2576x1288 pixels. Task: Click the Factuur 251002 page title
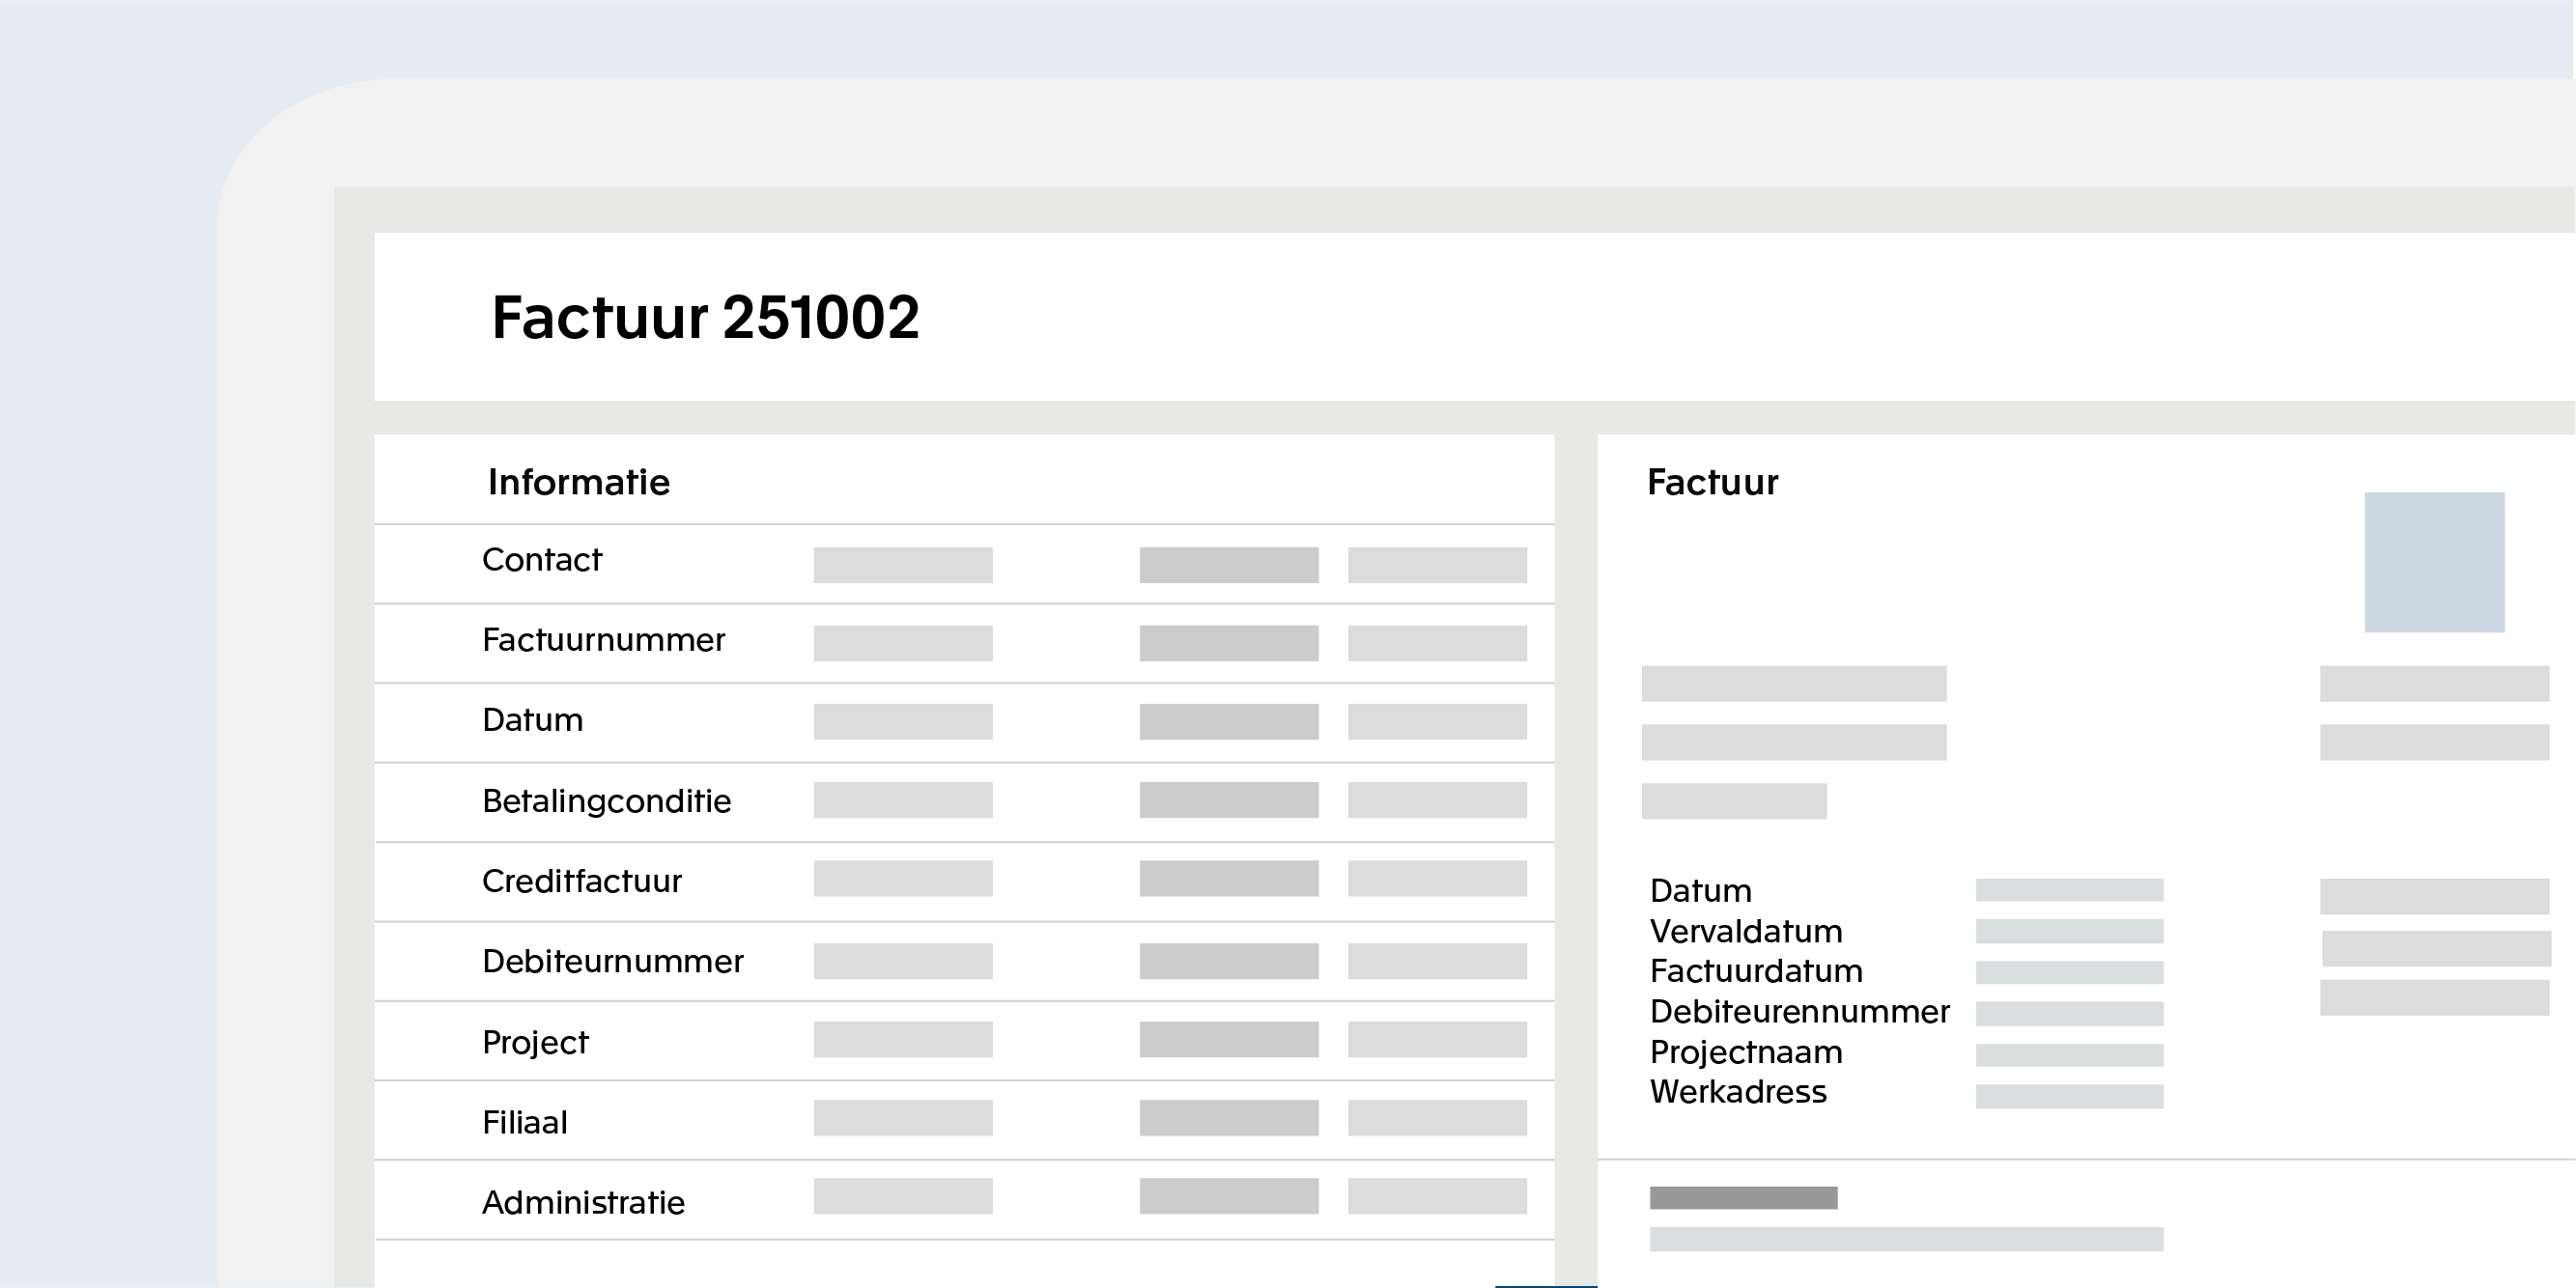(705, 318)
